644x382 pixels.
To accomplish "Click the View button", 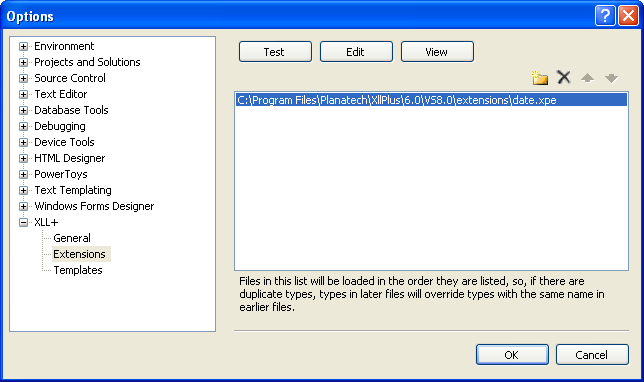I will click(437, 52).
